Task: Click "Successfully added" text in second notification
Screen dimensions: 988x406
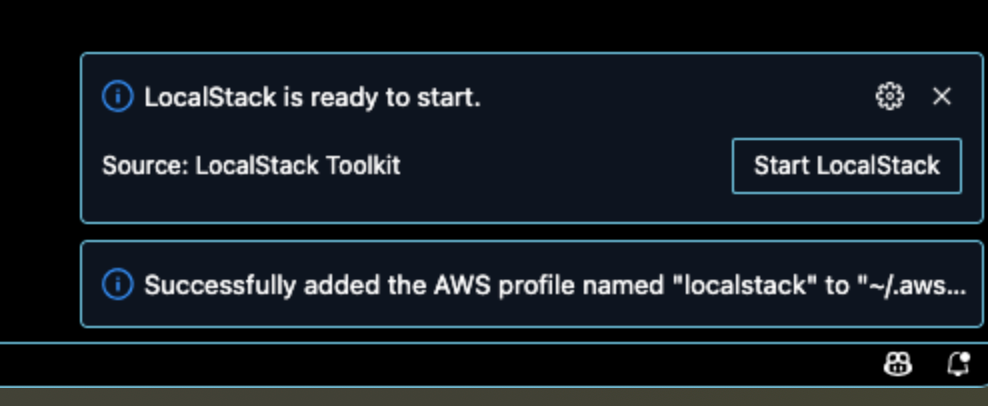Action: [222, 286]
